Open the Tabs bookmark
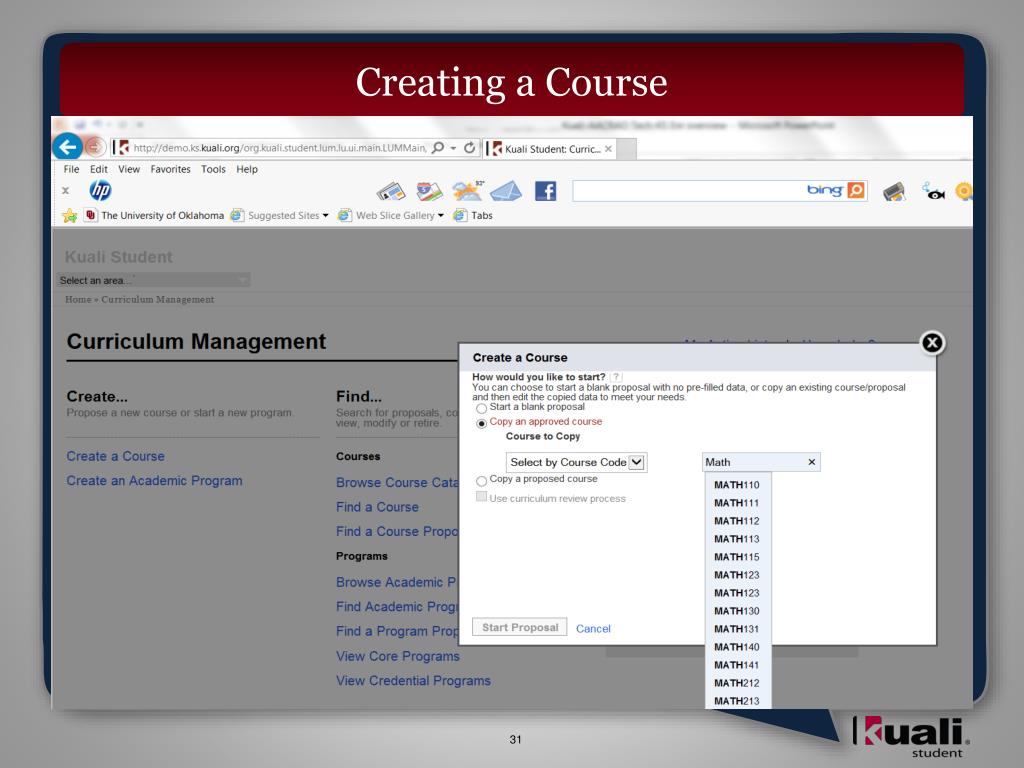Screen dimensions: 1024x768 (473, 216)
